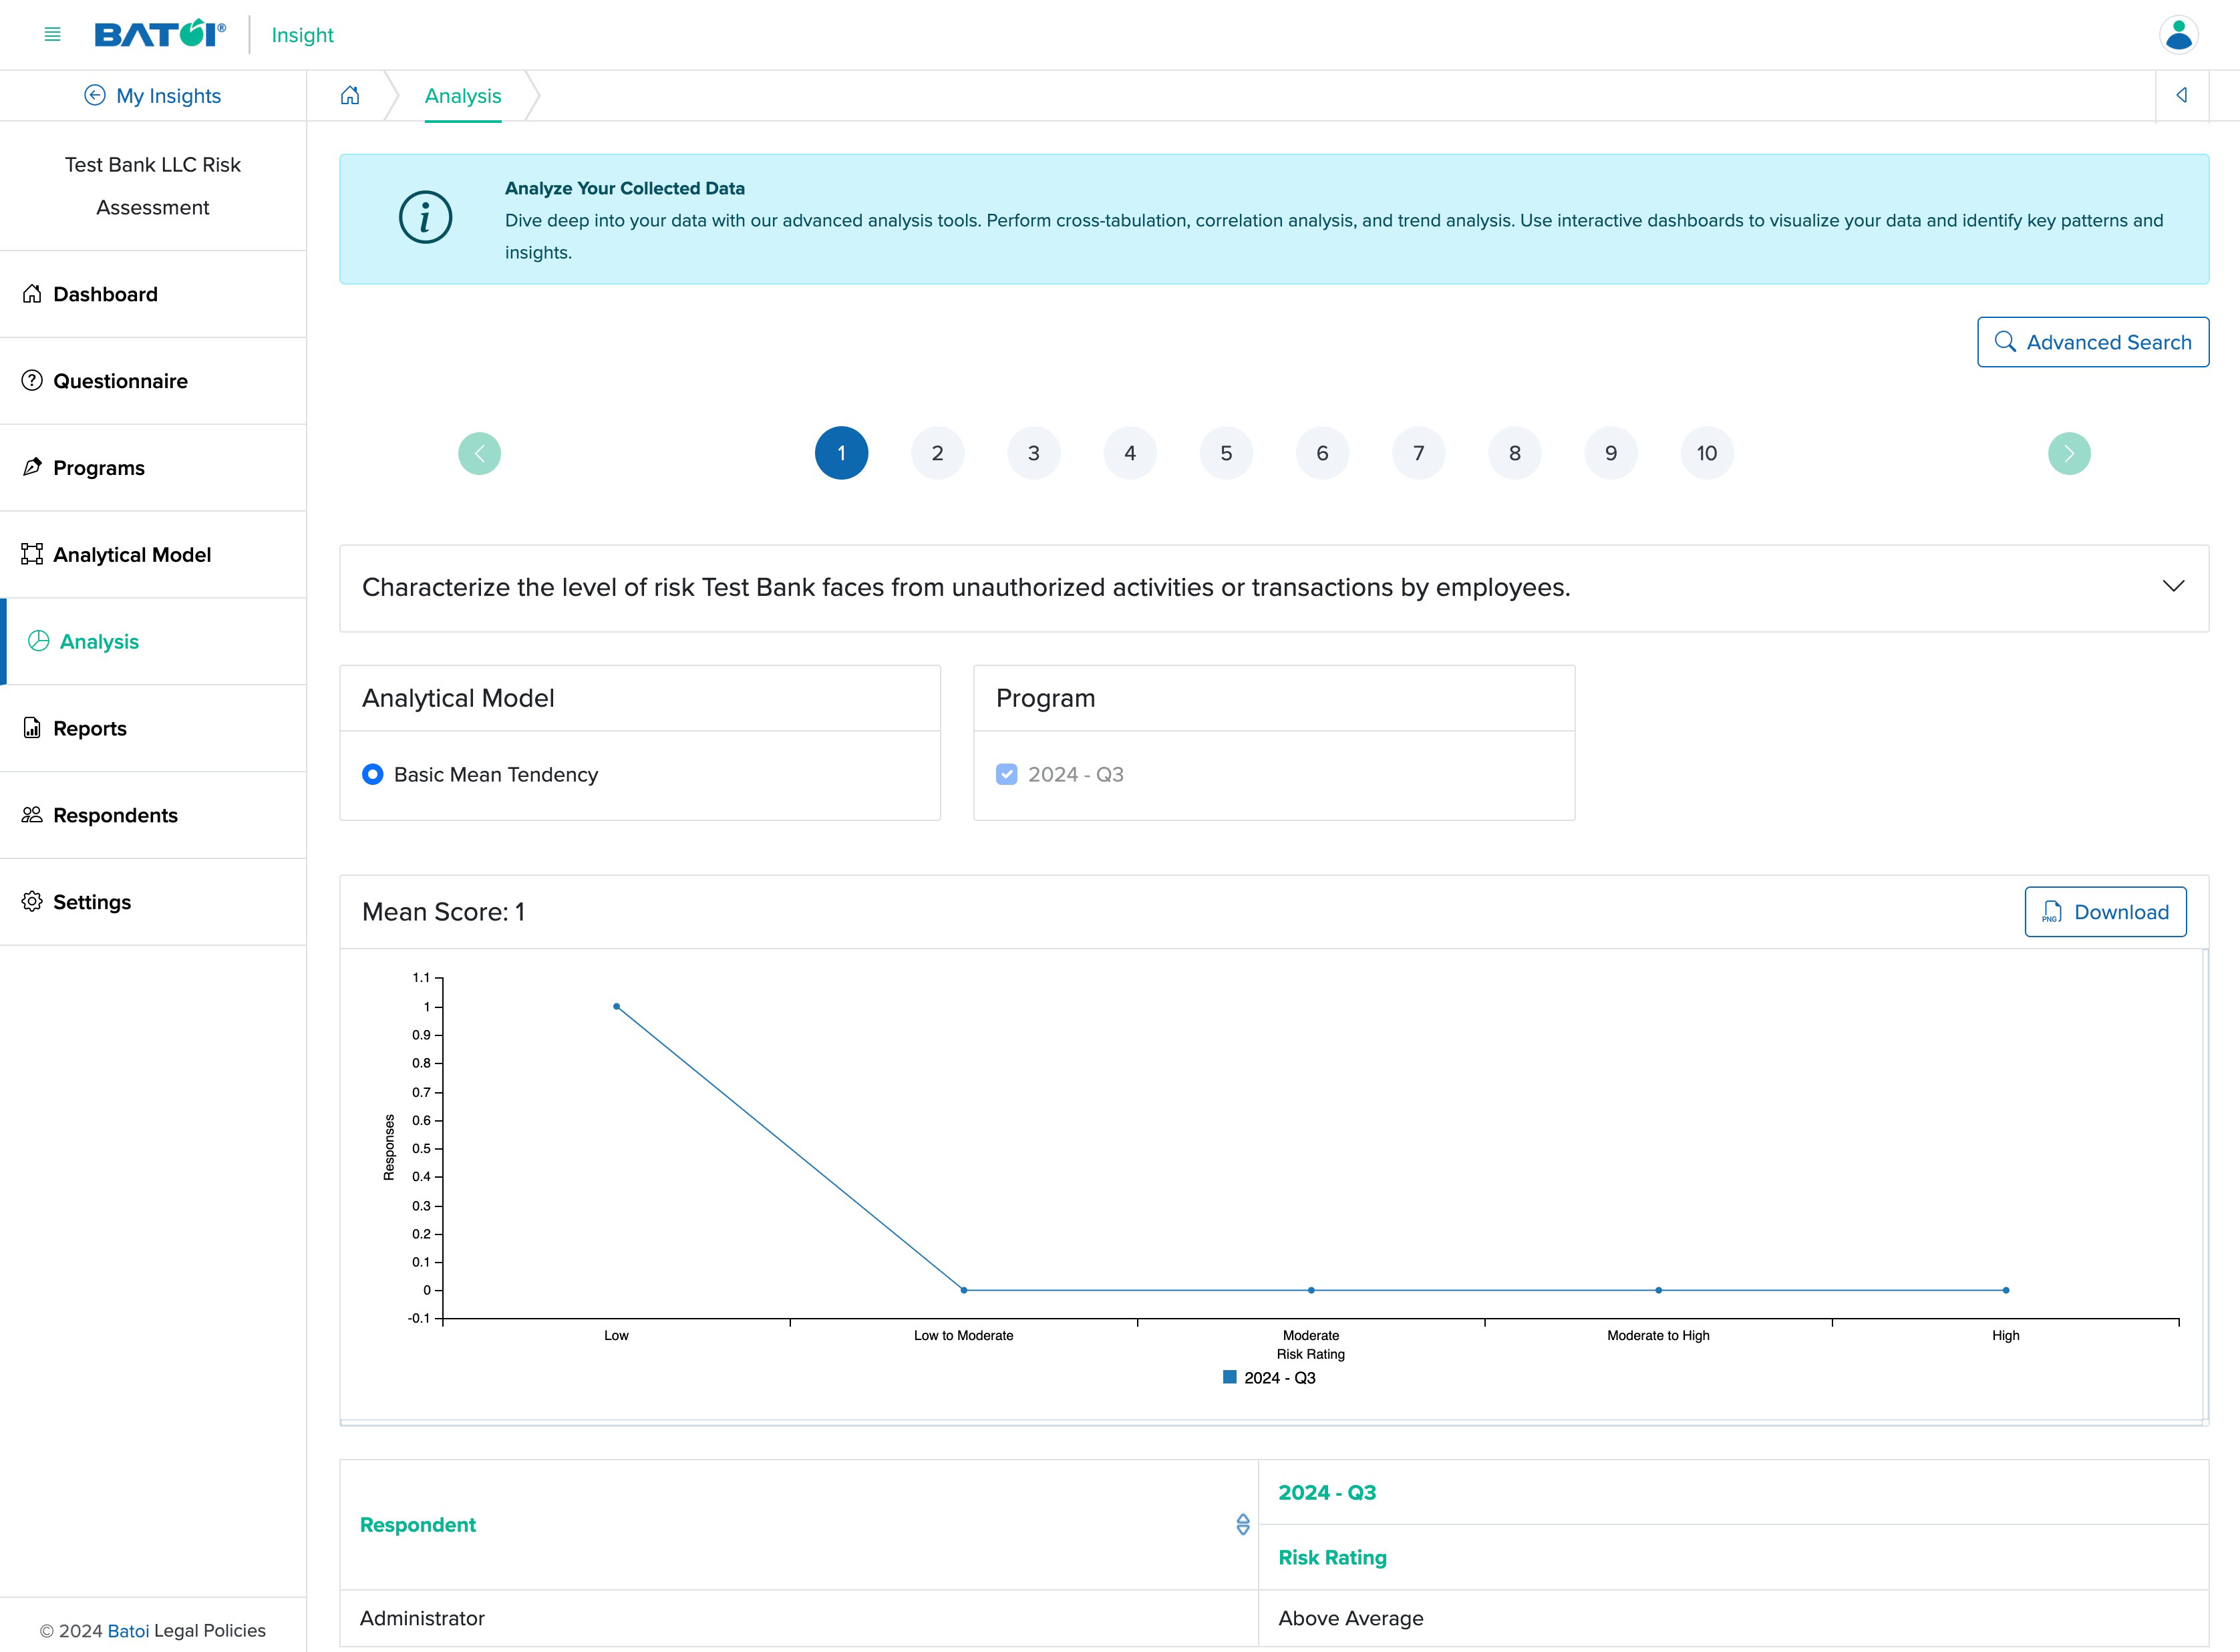Image resolution: width=2240 pixels, height=1652 pixels.
Task: Click the My Insights icon
Action: (x=96, y=96)
